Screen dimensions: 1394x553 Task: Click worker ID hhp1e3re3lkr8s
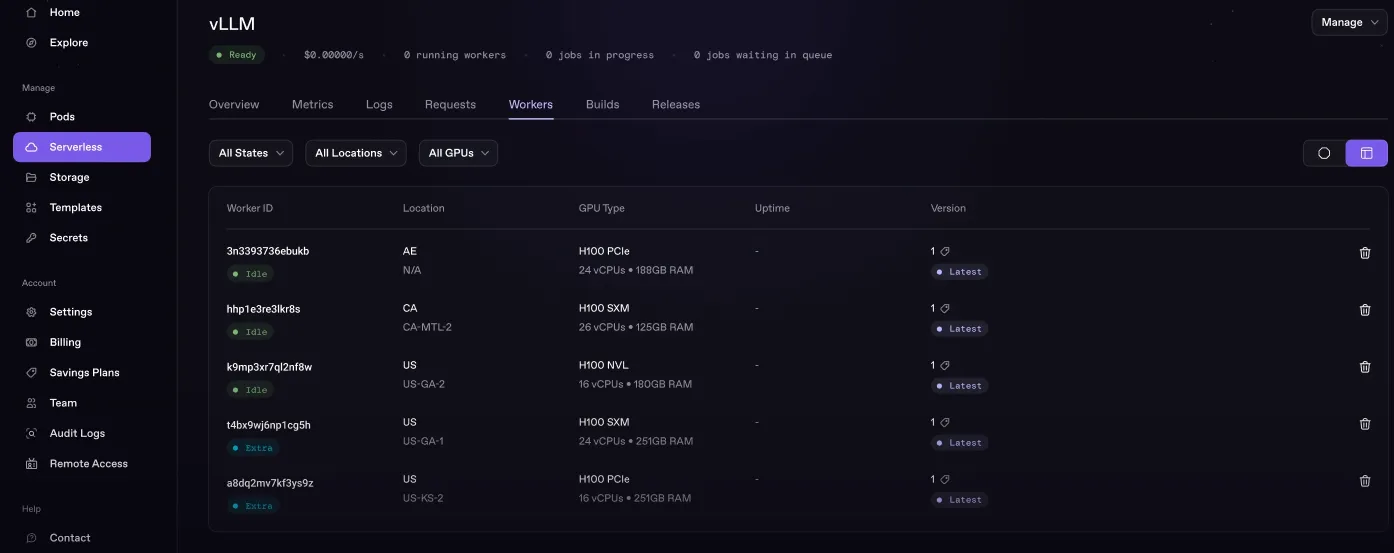pyautogui.click(x=263, y=309)
